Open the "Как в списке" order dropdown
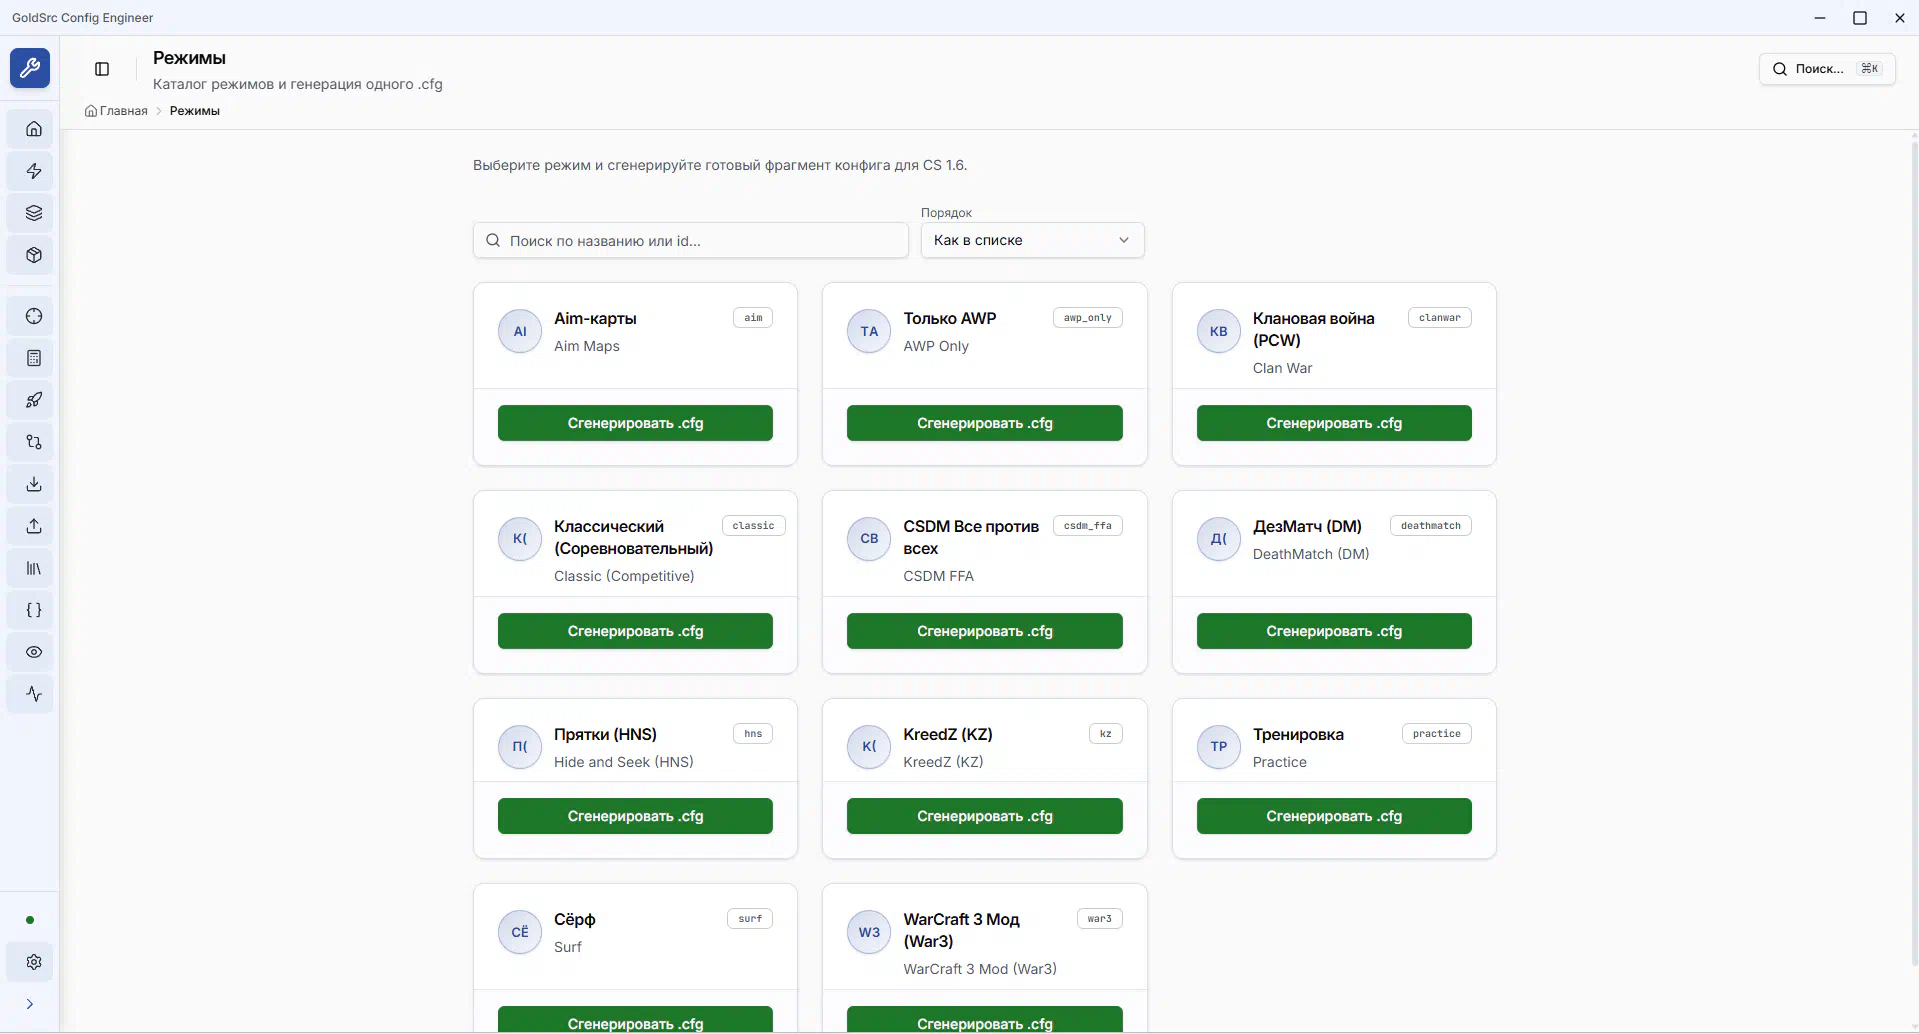Viewport: 1919px width, 1034px height. pos(1032,240)
